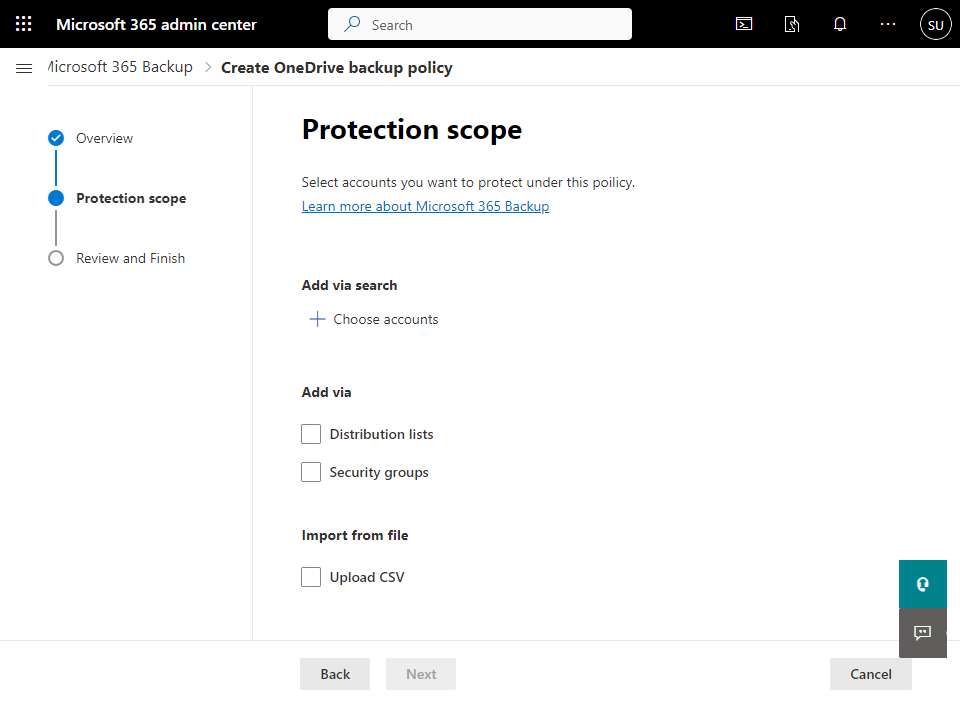Open the notifications bell
960x708 pixels.
pos(840,24)
